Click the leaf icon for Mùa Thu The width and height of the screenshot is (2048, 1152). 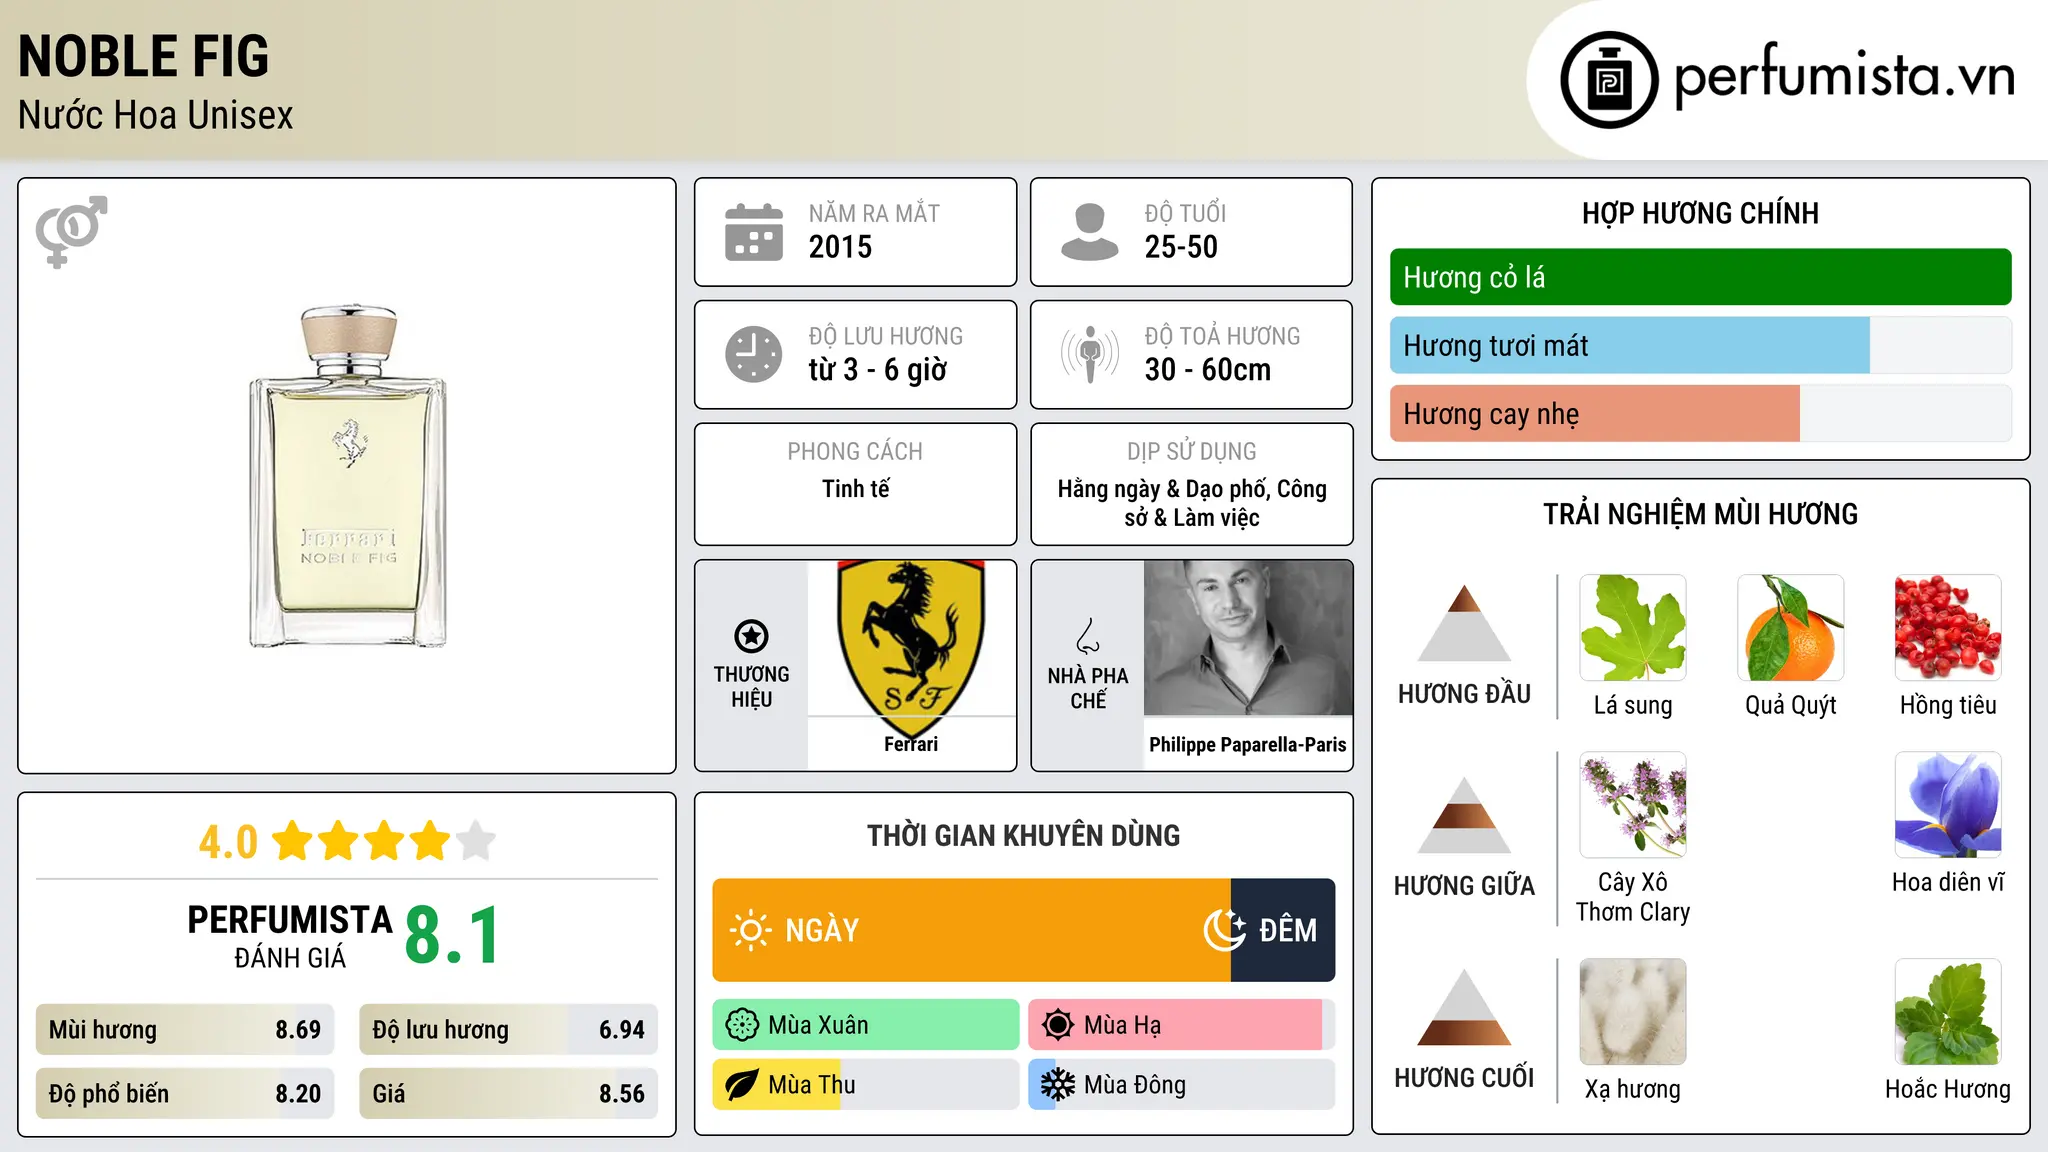click(x=742, y=1085)
